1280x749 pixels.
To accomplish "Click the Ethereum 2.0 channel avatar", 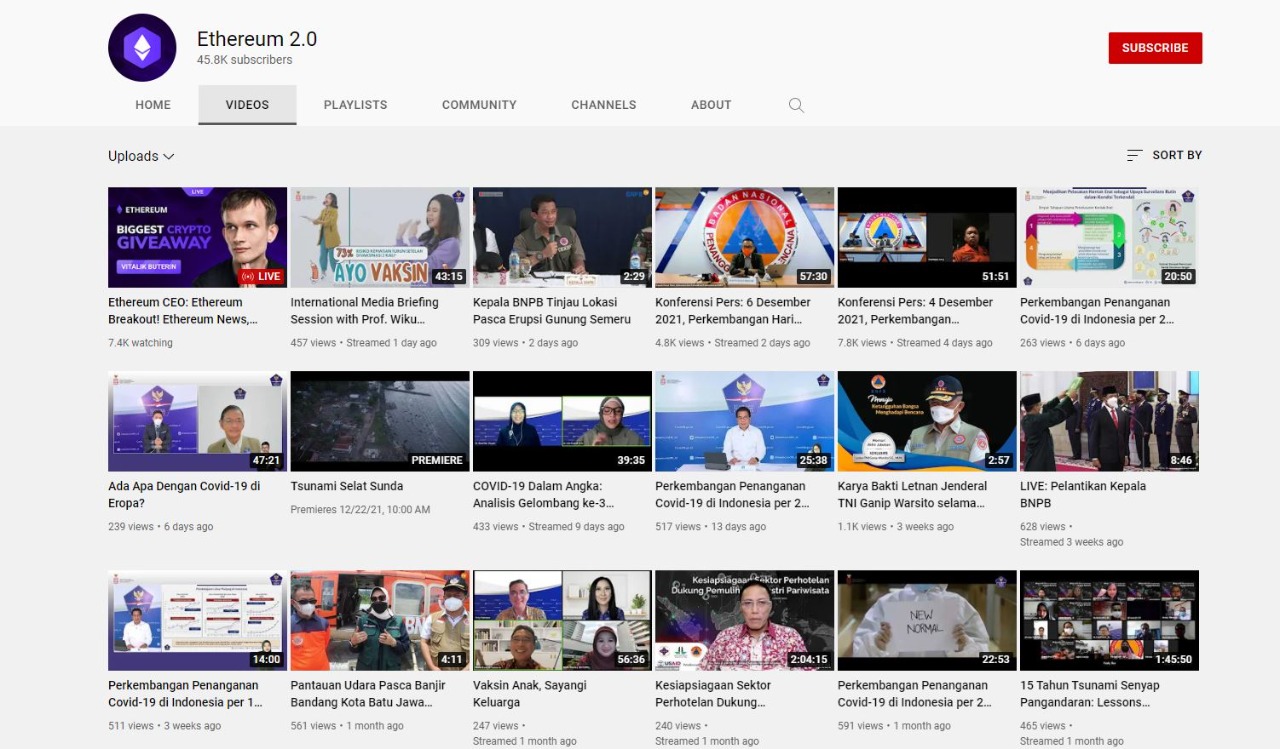I will 142,48.
